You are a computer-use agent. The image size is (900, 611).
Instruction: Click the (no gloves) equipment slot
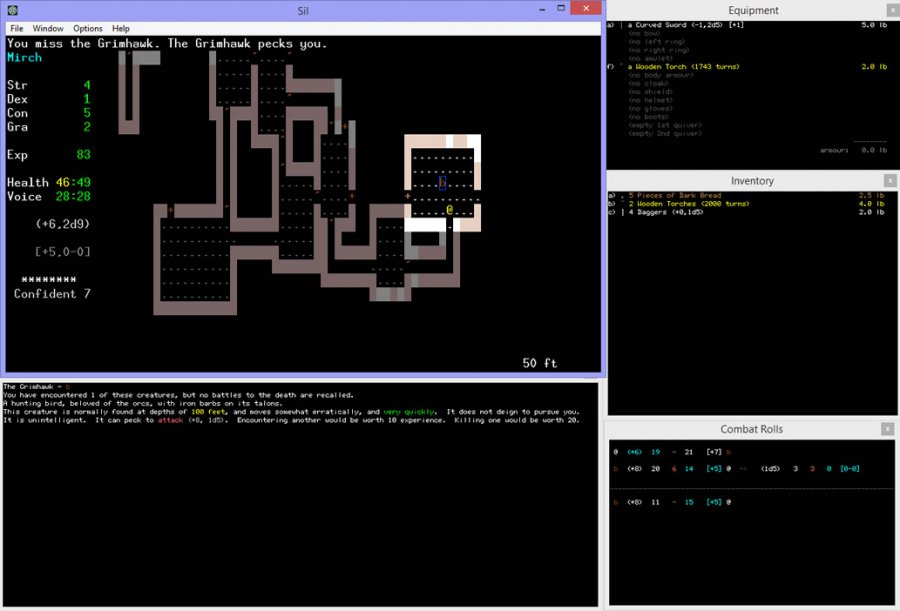pos(650,109)
